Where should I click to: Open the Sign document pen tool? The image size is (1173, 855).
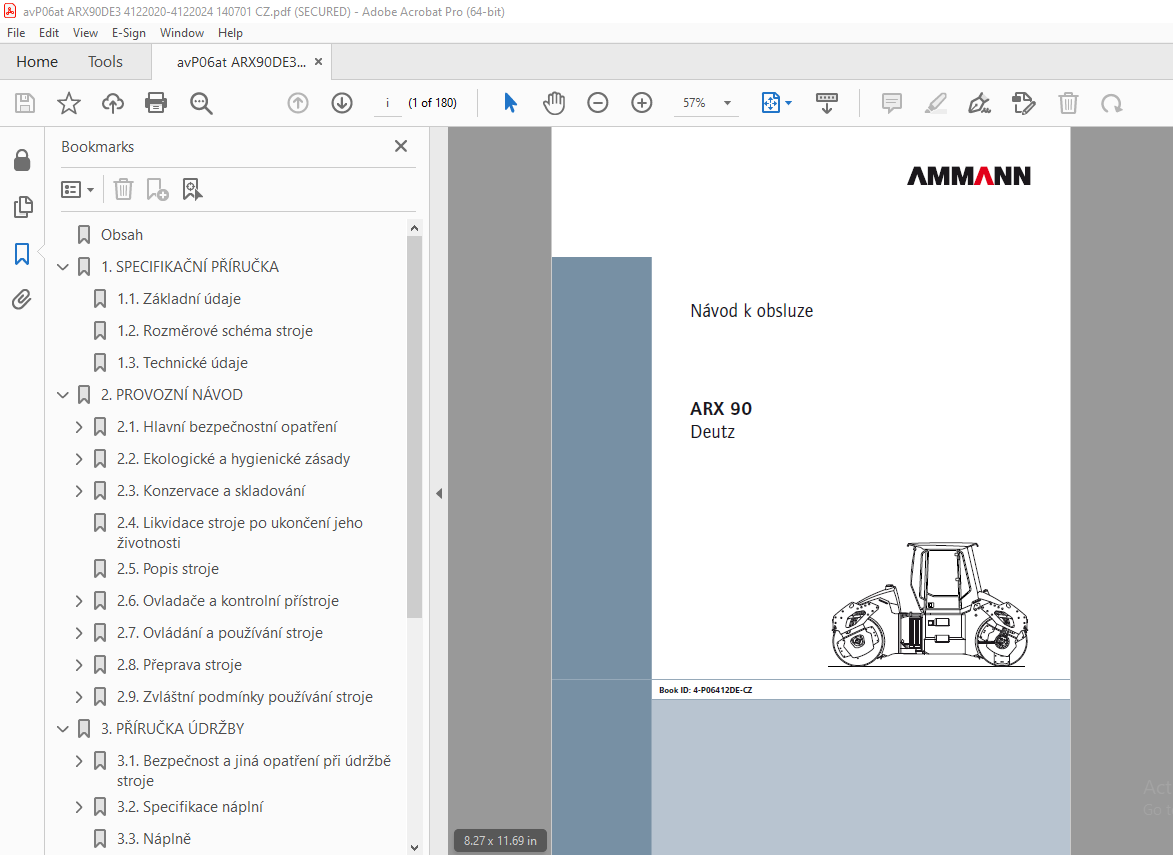pyautogui.click(x=979, y=103)
